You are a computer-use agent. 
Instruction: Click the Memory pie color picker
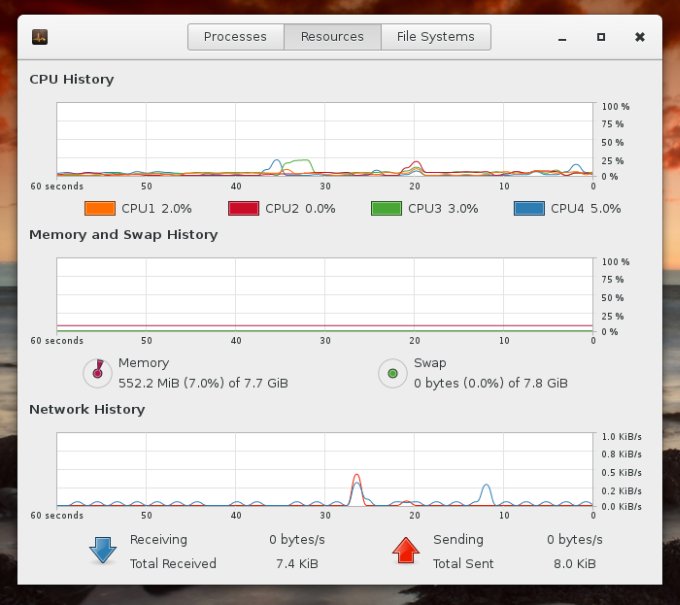click(98, 373)
